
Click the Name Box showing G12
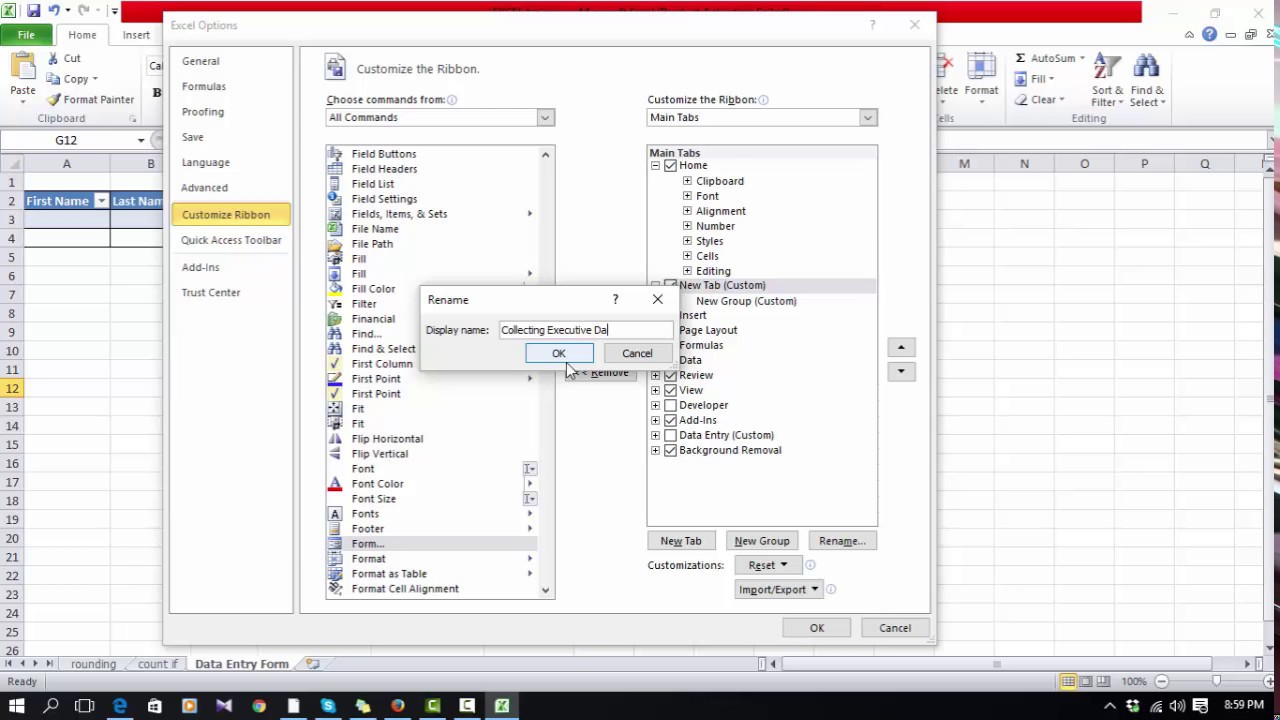(x=66, y=141)
